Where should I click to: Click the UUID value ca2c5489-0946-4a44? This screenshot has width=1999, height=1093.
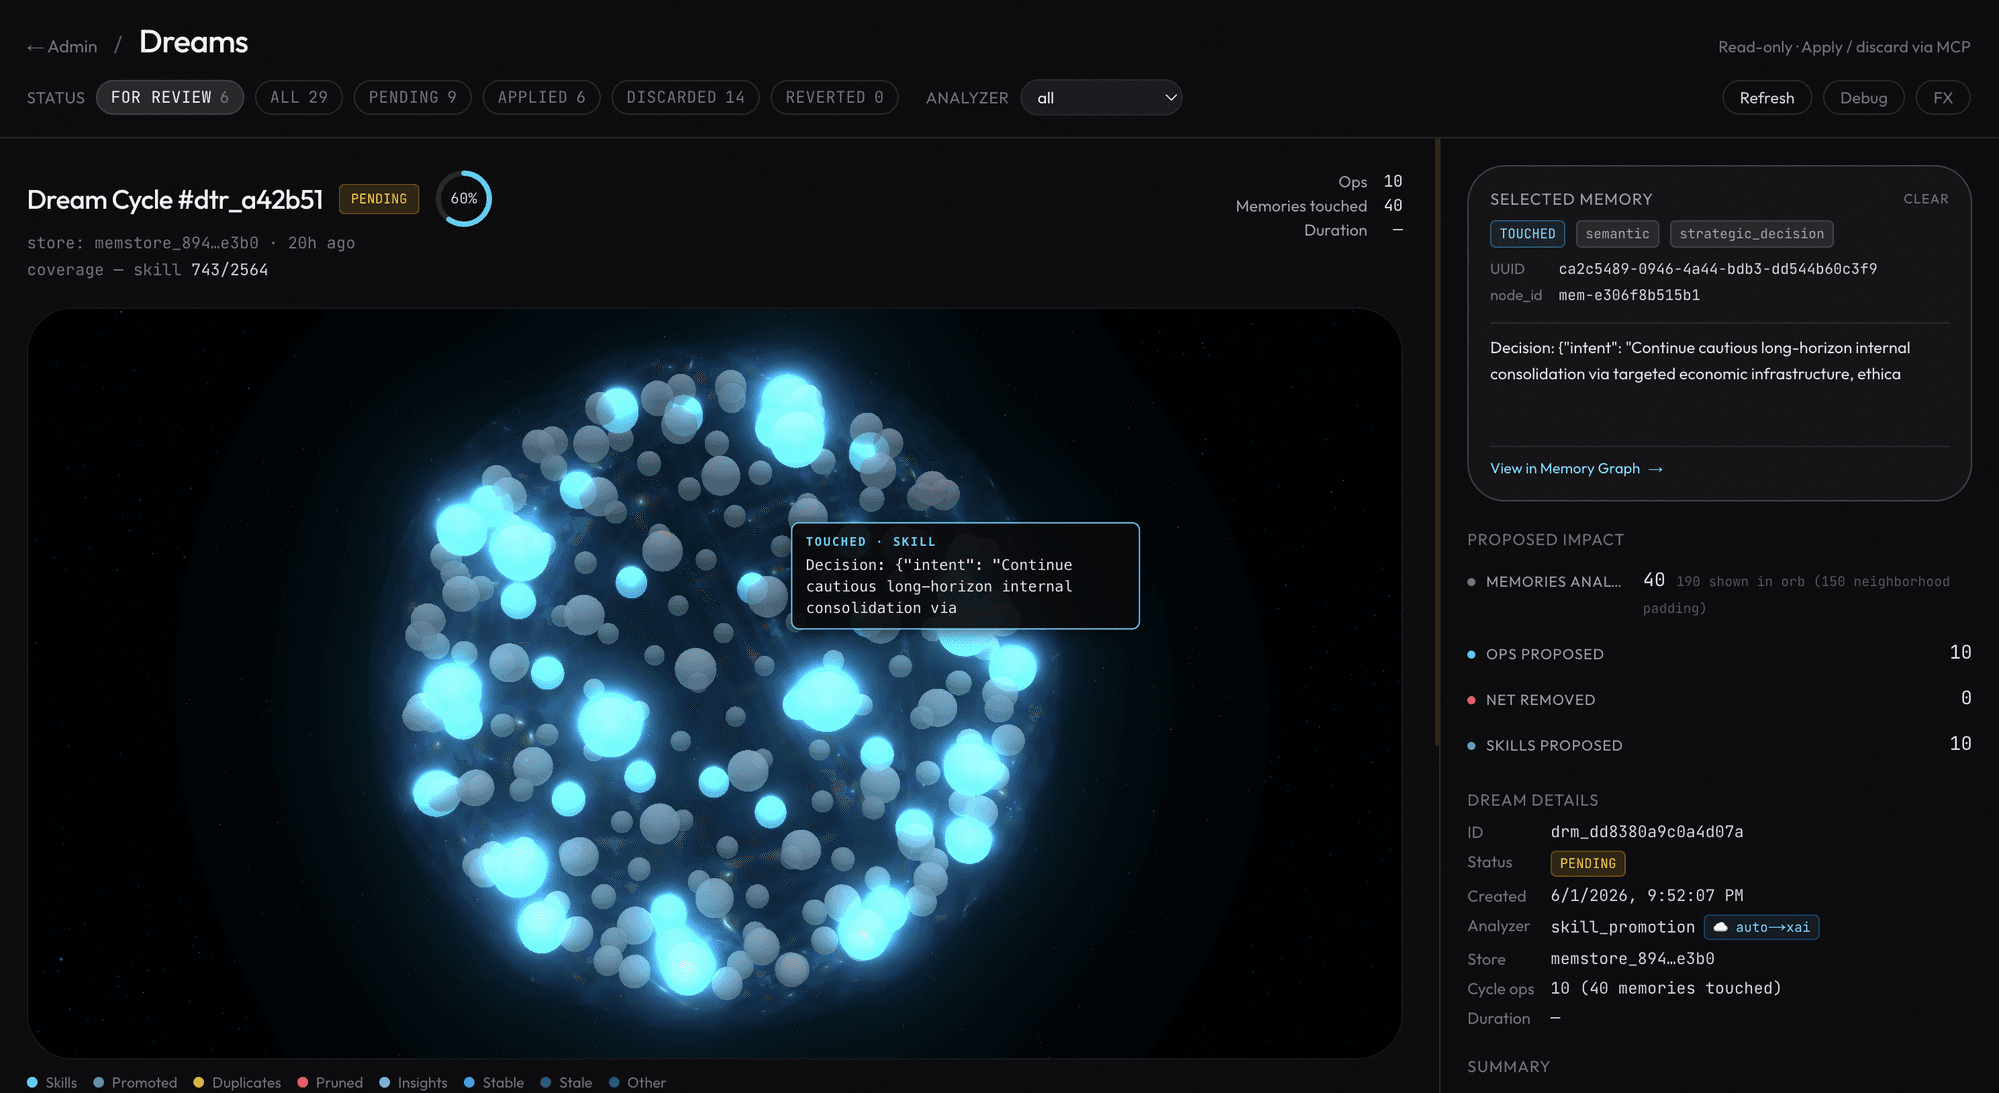(1717, 269)
